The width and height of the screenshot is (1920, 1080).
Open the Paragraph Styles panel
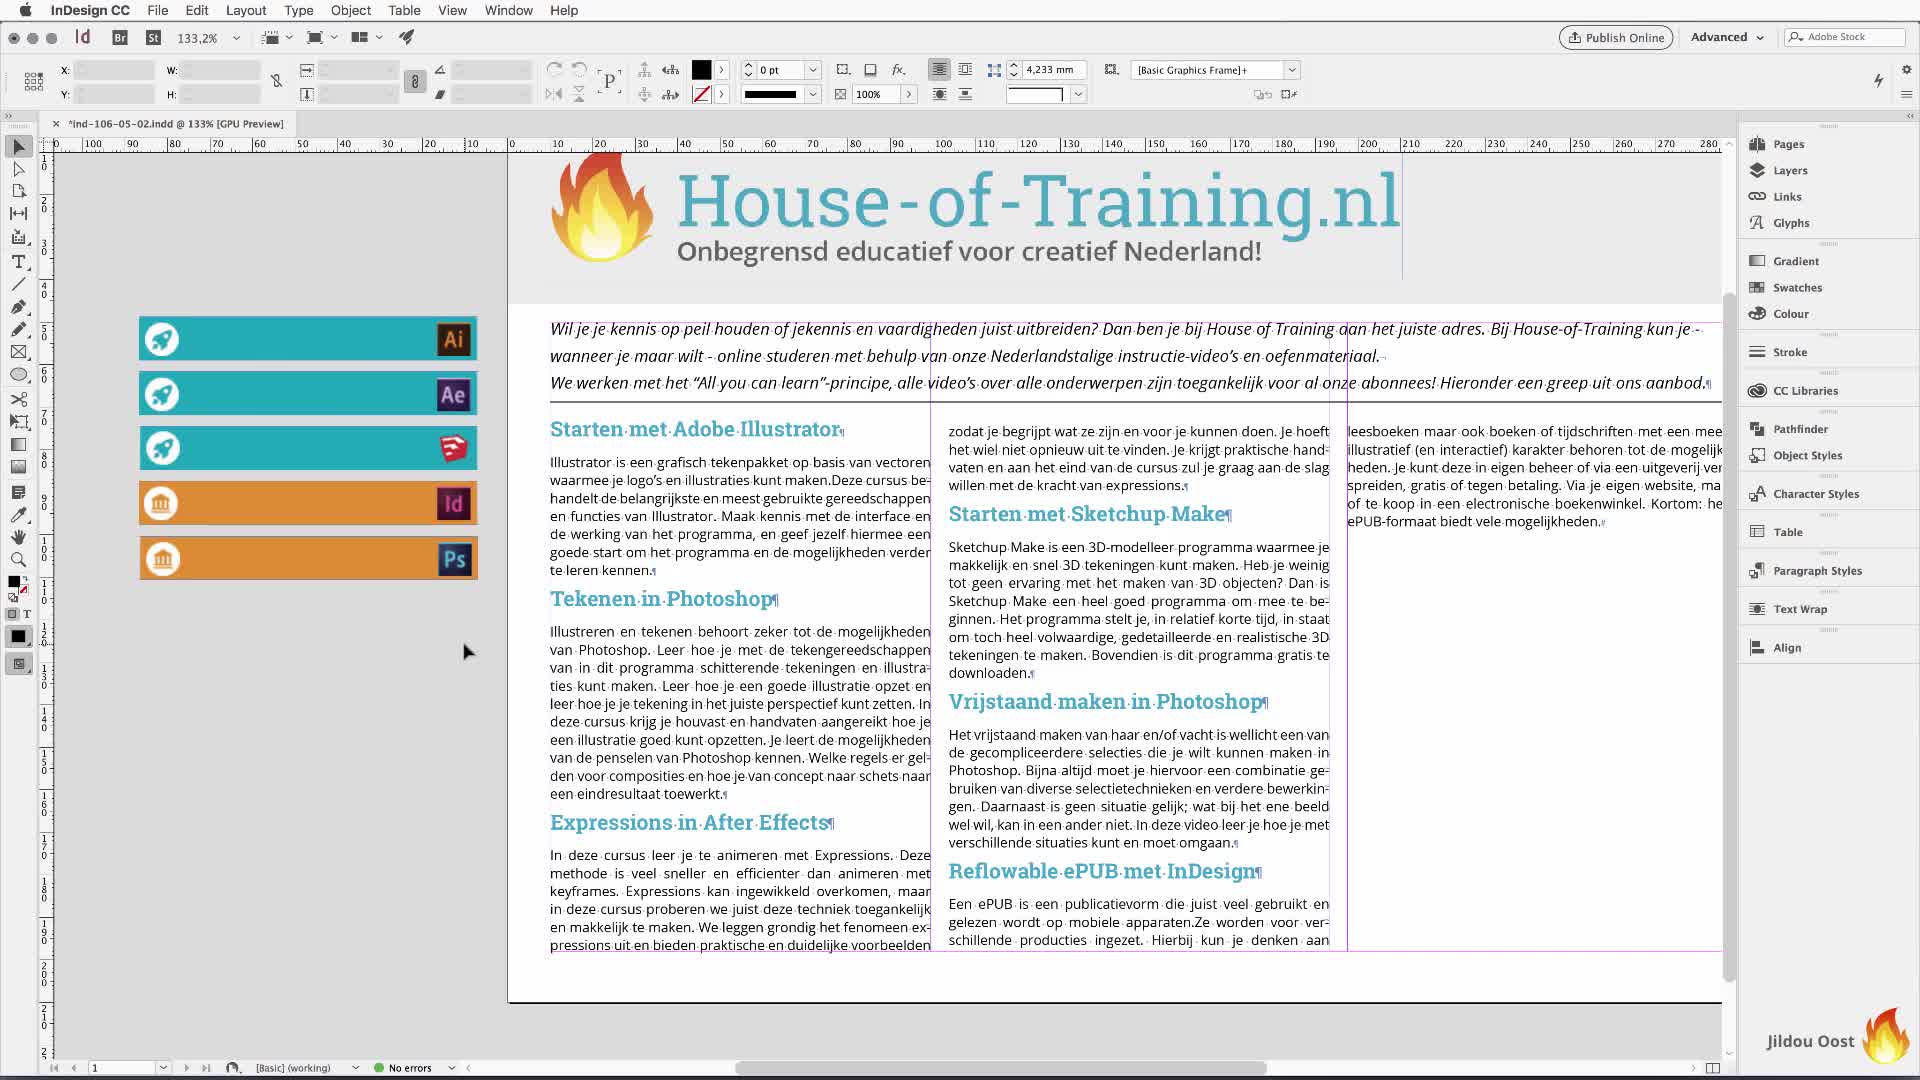coord(1817,571)
